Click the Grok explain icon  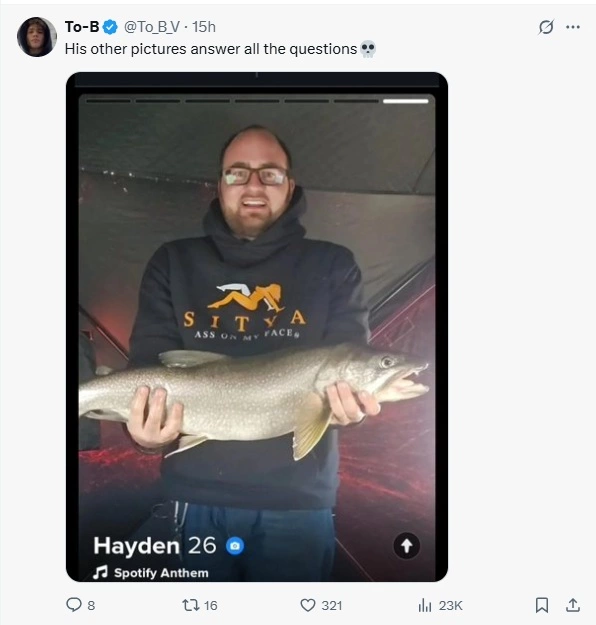pos(546,27)
